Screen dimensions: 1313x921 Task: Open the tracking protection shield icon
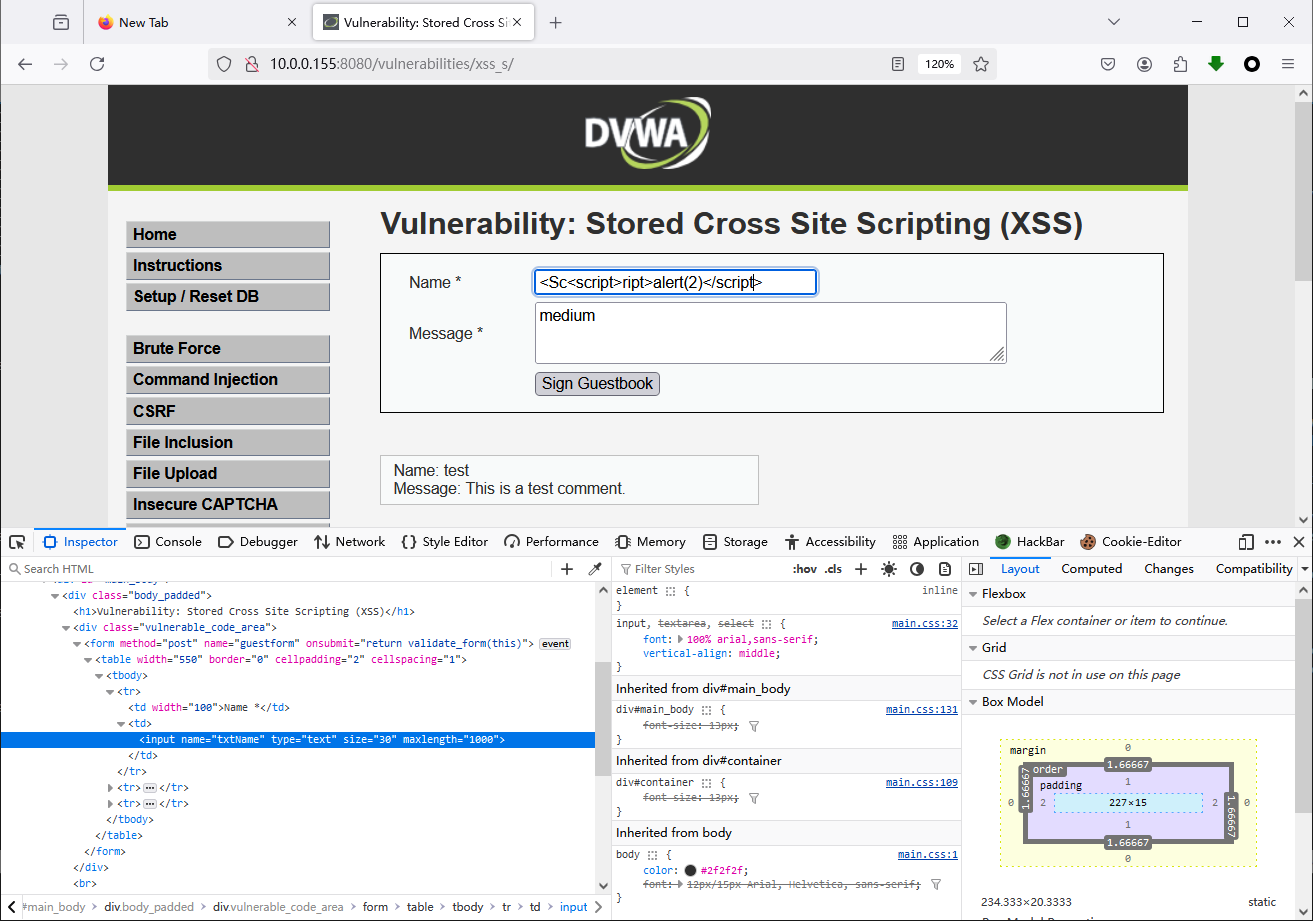point(224,64)
